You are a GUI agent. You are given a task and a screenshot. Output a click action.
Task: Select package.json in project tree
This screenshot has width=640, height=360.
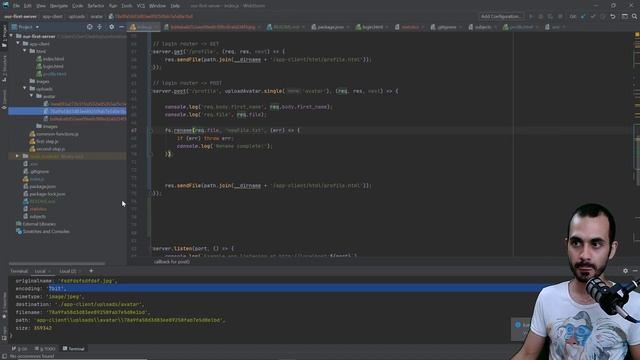click(x=42, y=187)
